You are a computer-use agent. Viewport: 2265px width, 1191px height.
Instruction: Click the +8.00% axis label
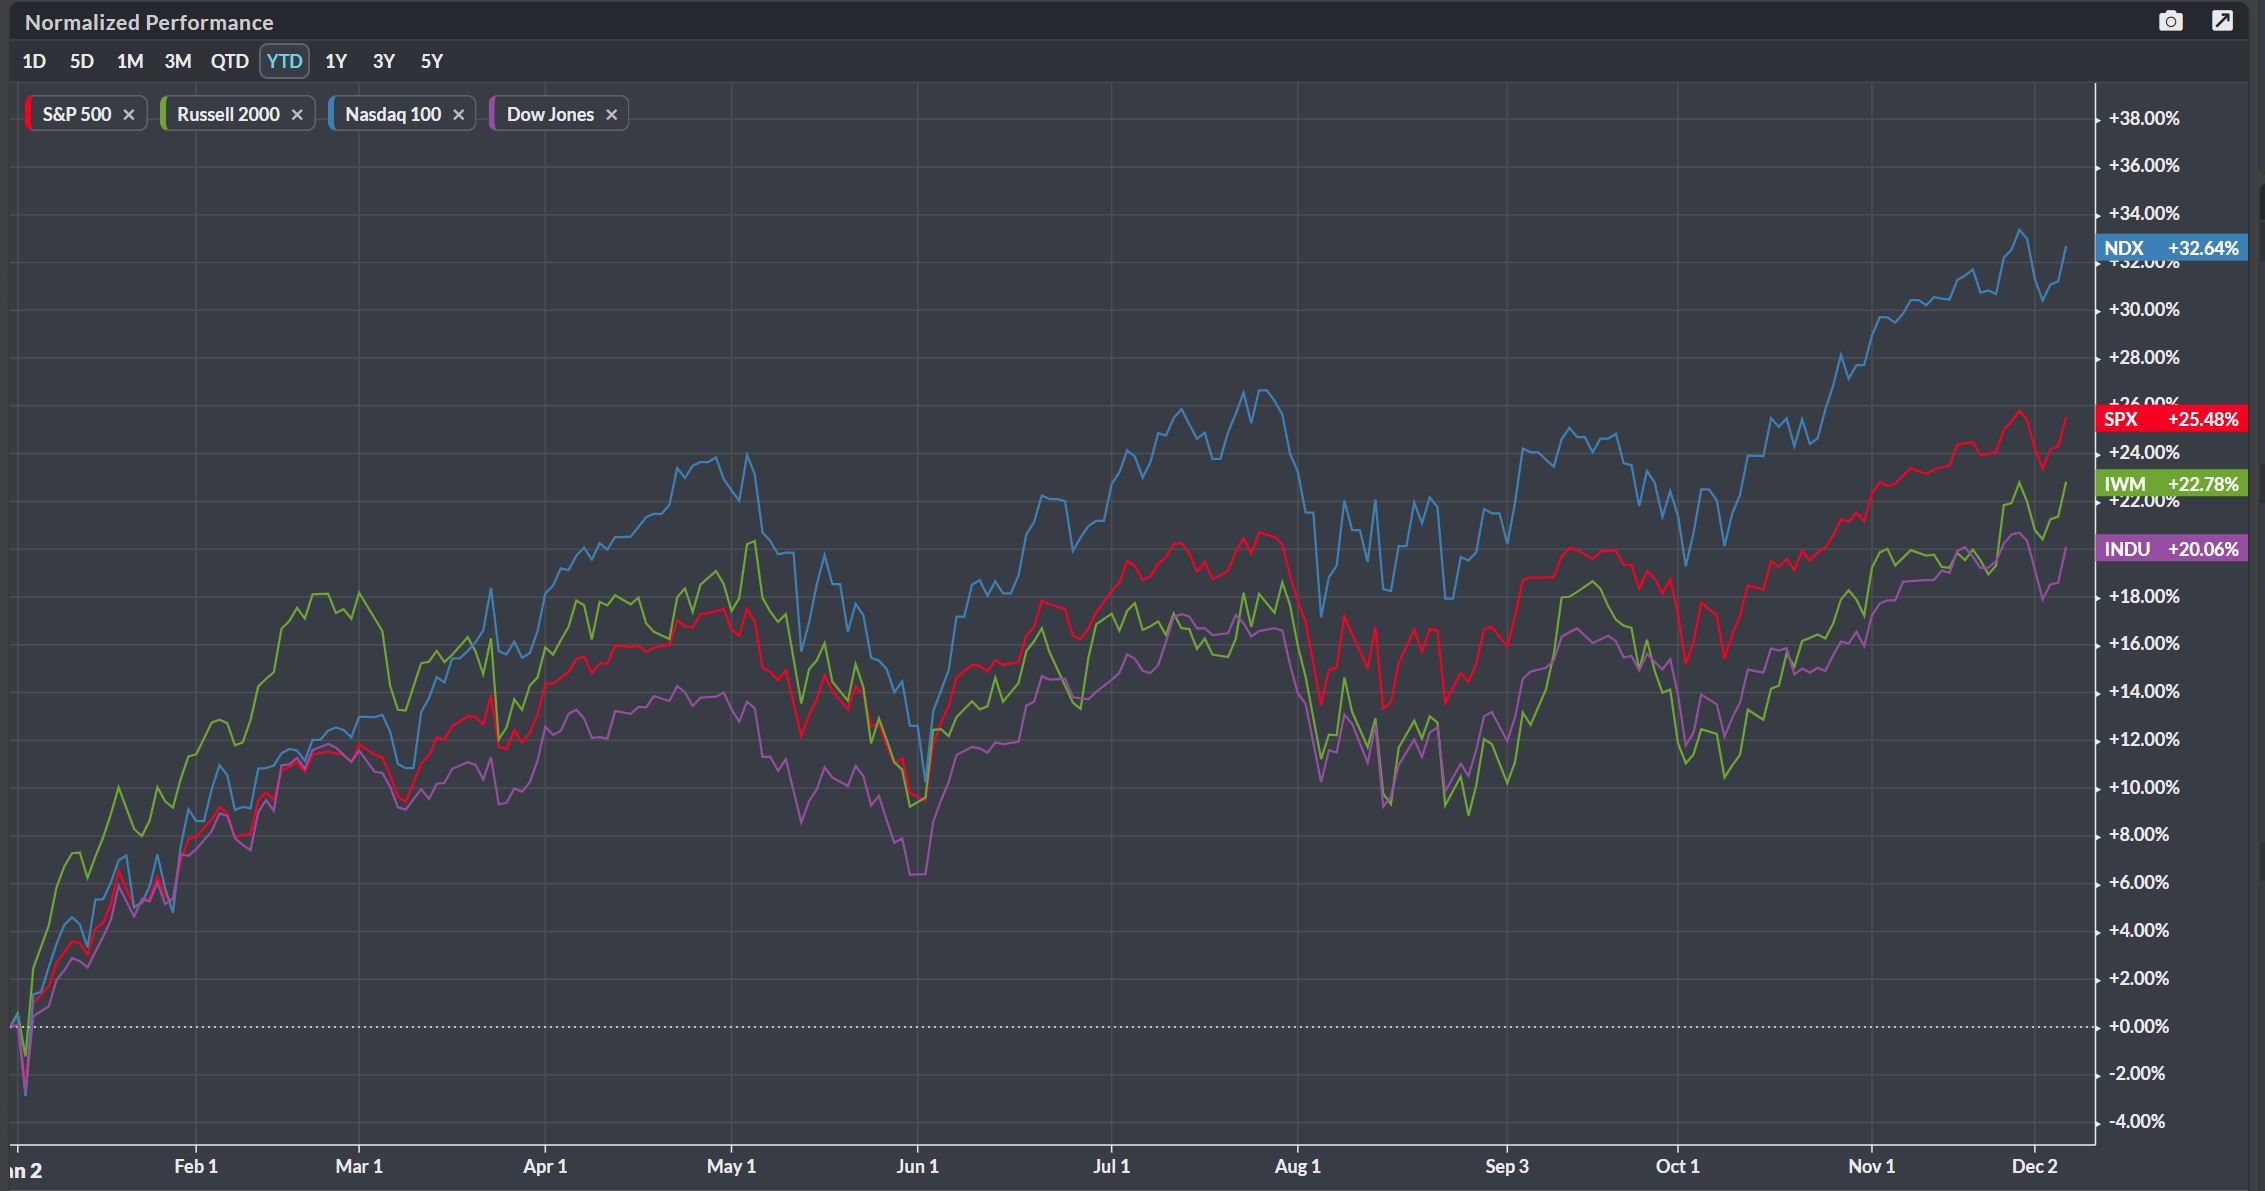pyautogui.click(x=2139, y=834)
